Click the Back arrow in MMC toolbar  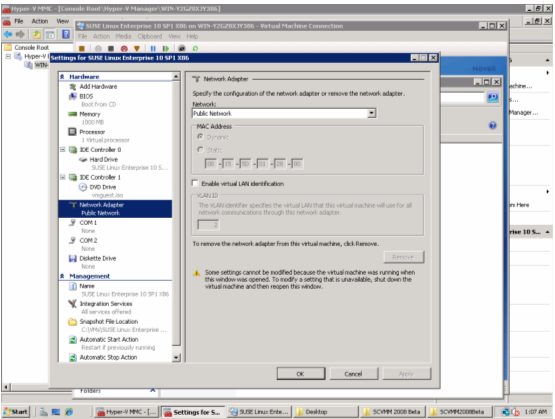[8, 34]
